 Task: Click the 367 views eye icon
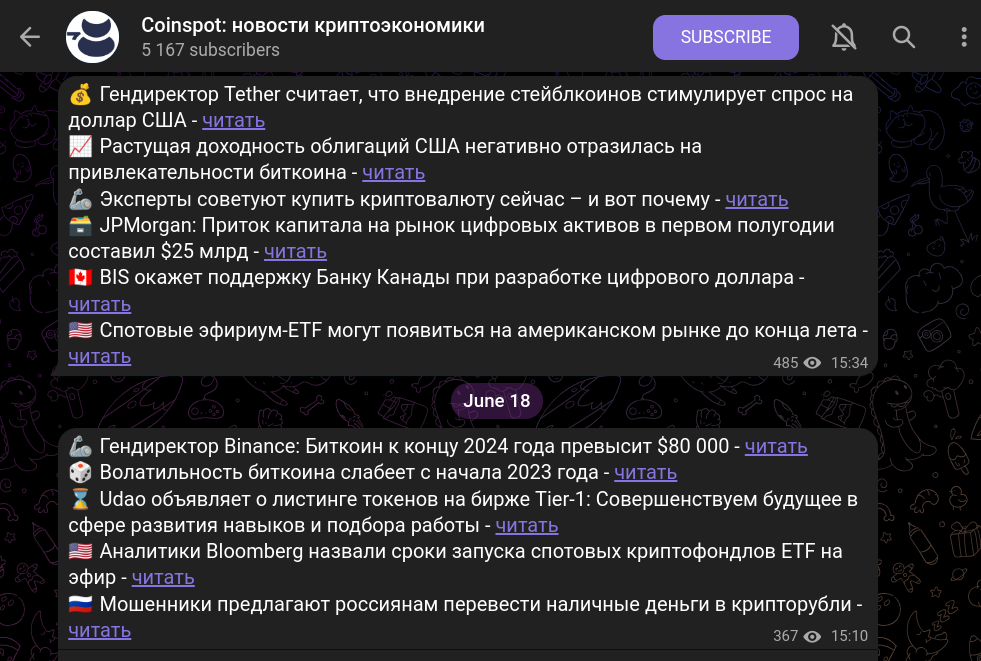point(812,636)
